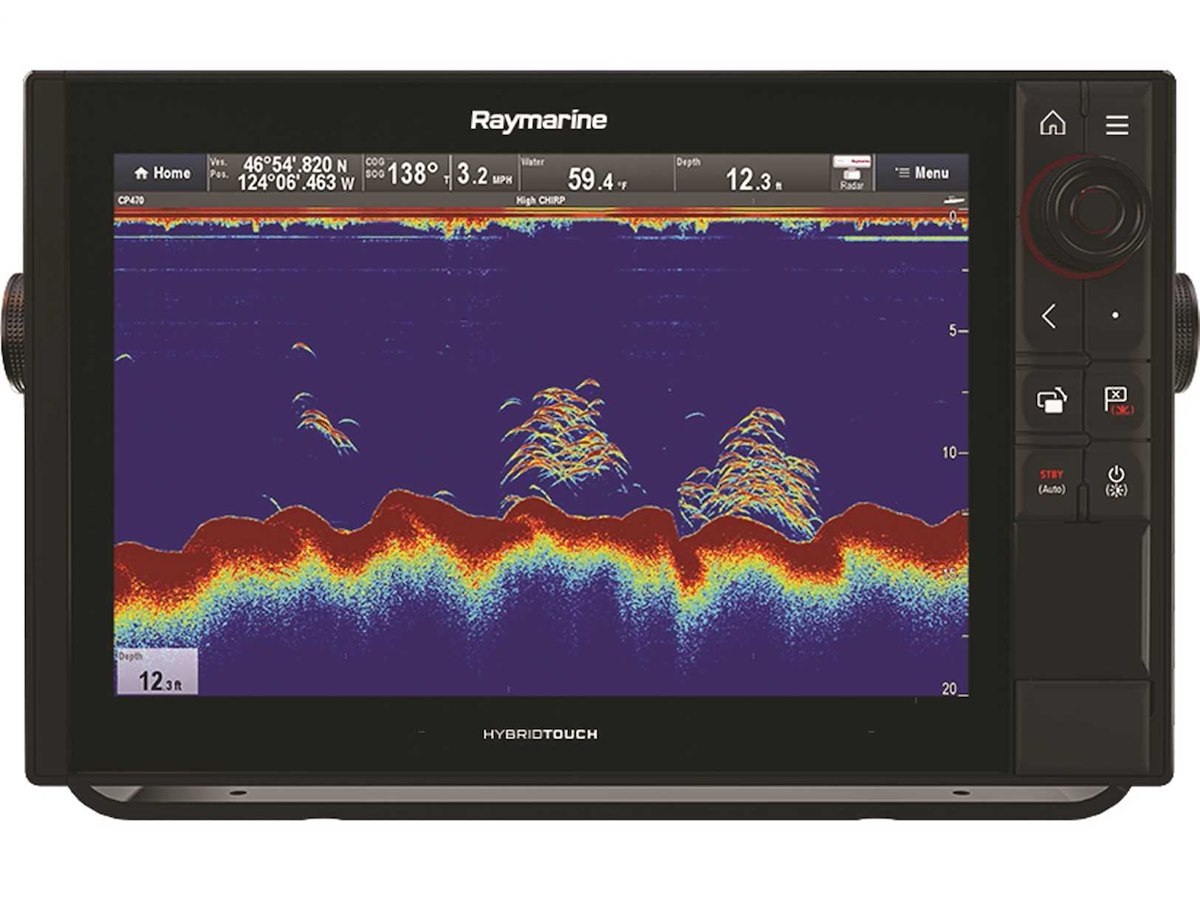Open the on-screen Menu button

point(922,173)
